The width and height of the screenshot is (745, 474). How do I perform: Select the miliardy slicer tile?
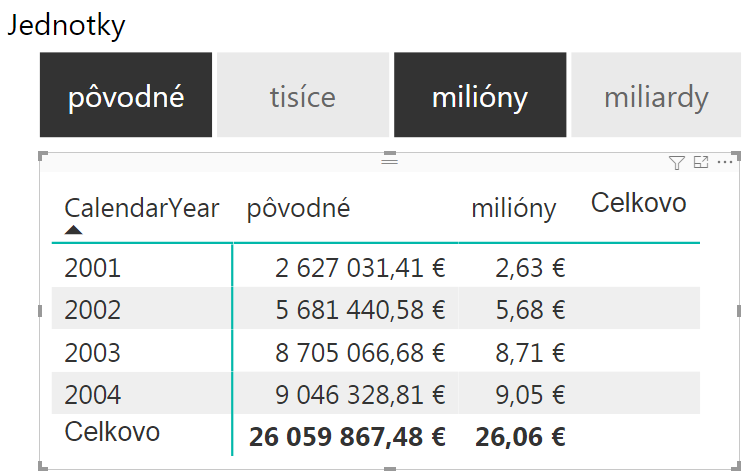tap(656, 95)
